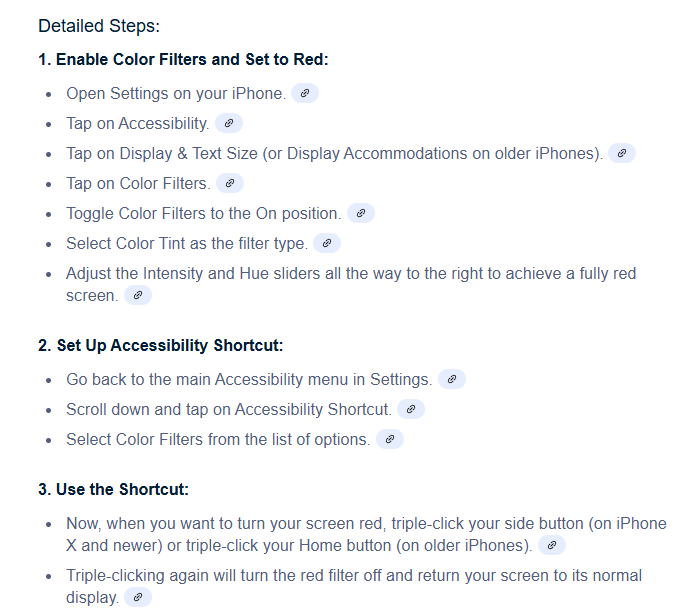Open citation for 'Toggle Color Filters to On'

tap(361, 213)
